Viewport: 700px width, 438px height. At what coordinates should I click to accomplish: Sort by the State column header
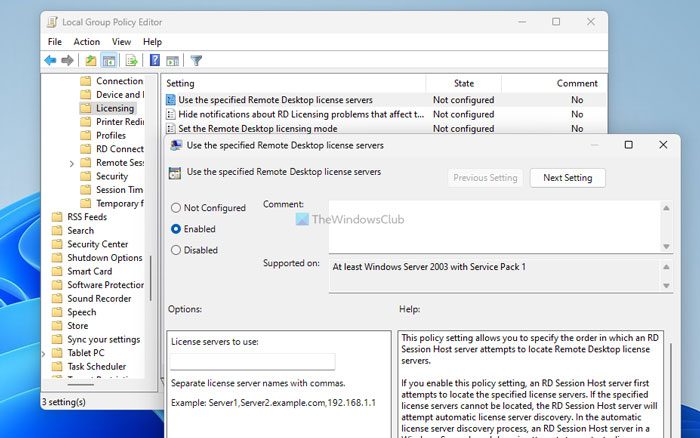(x=463, y=83)
